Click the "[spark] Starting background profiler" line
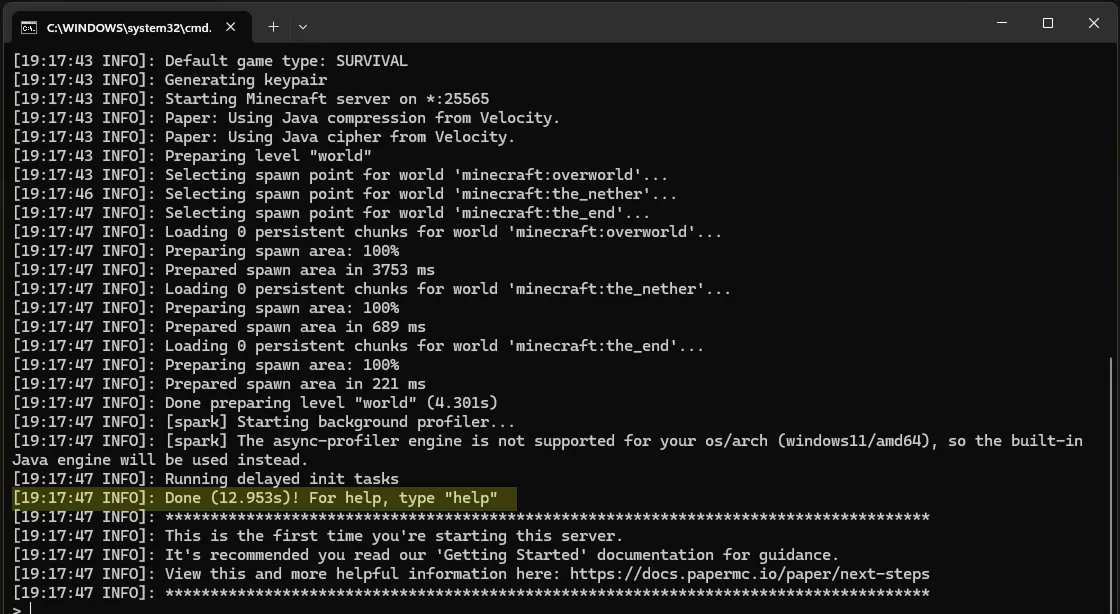This screenshot has height=614, width=1120. (x=340, y=422)
